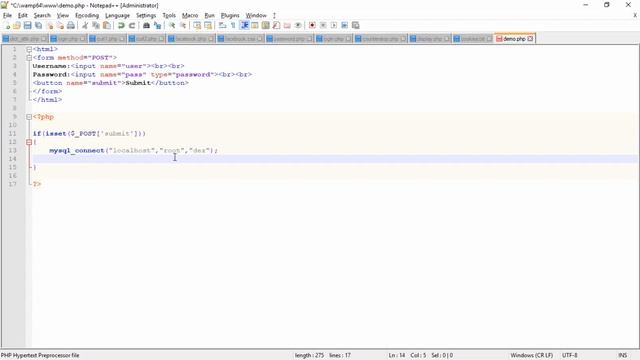Toggle synchronized vertical scrolling
Image resolution: width=640 pixels, height=360 pixels.
[197, 25]
